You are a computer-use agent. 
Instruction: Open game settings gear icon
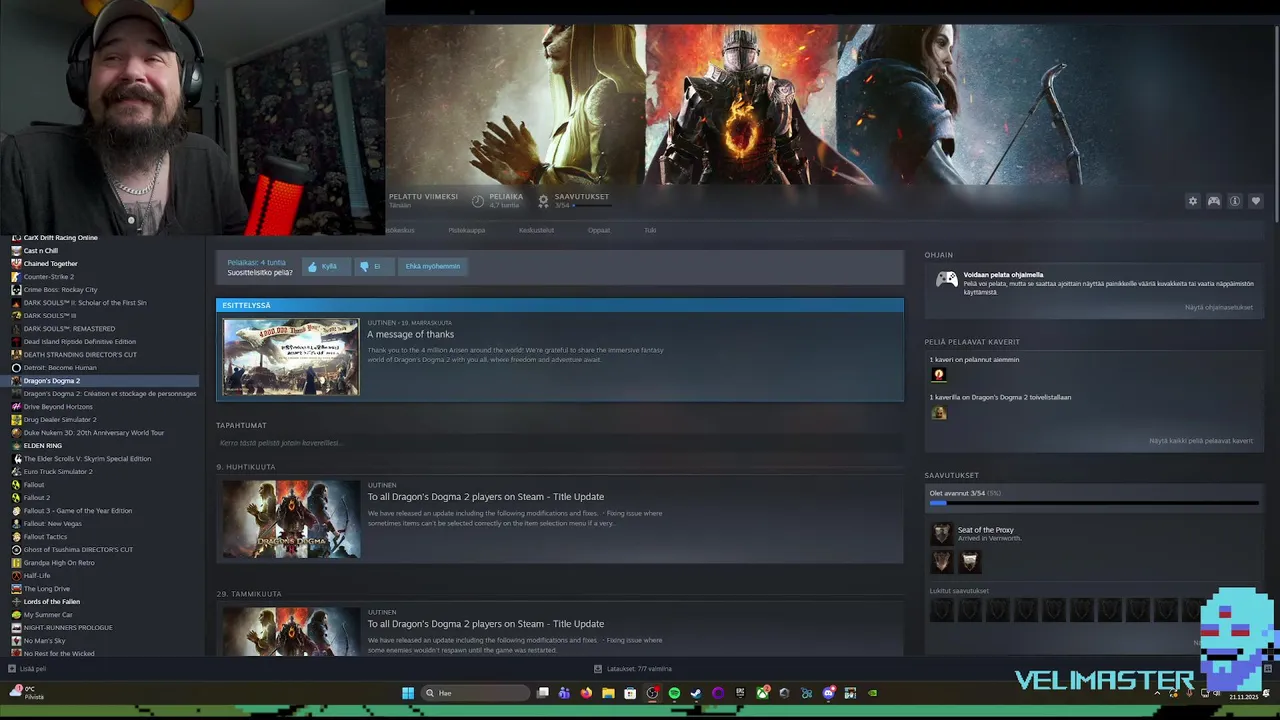tap(1192, 201)
